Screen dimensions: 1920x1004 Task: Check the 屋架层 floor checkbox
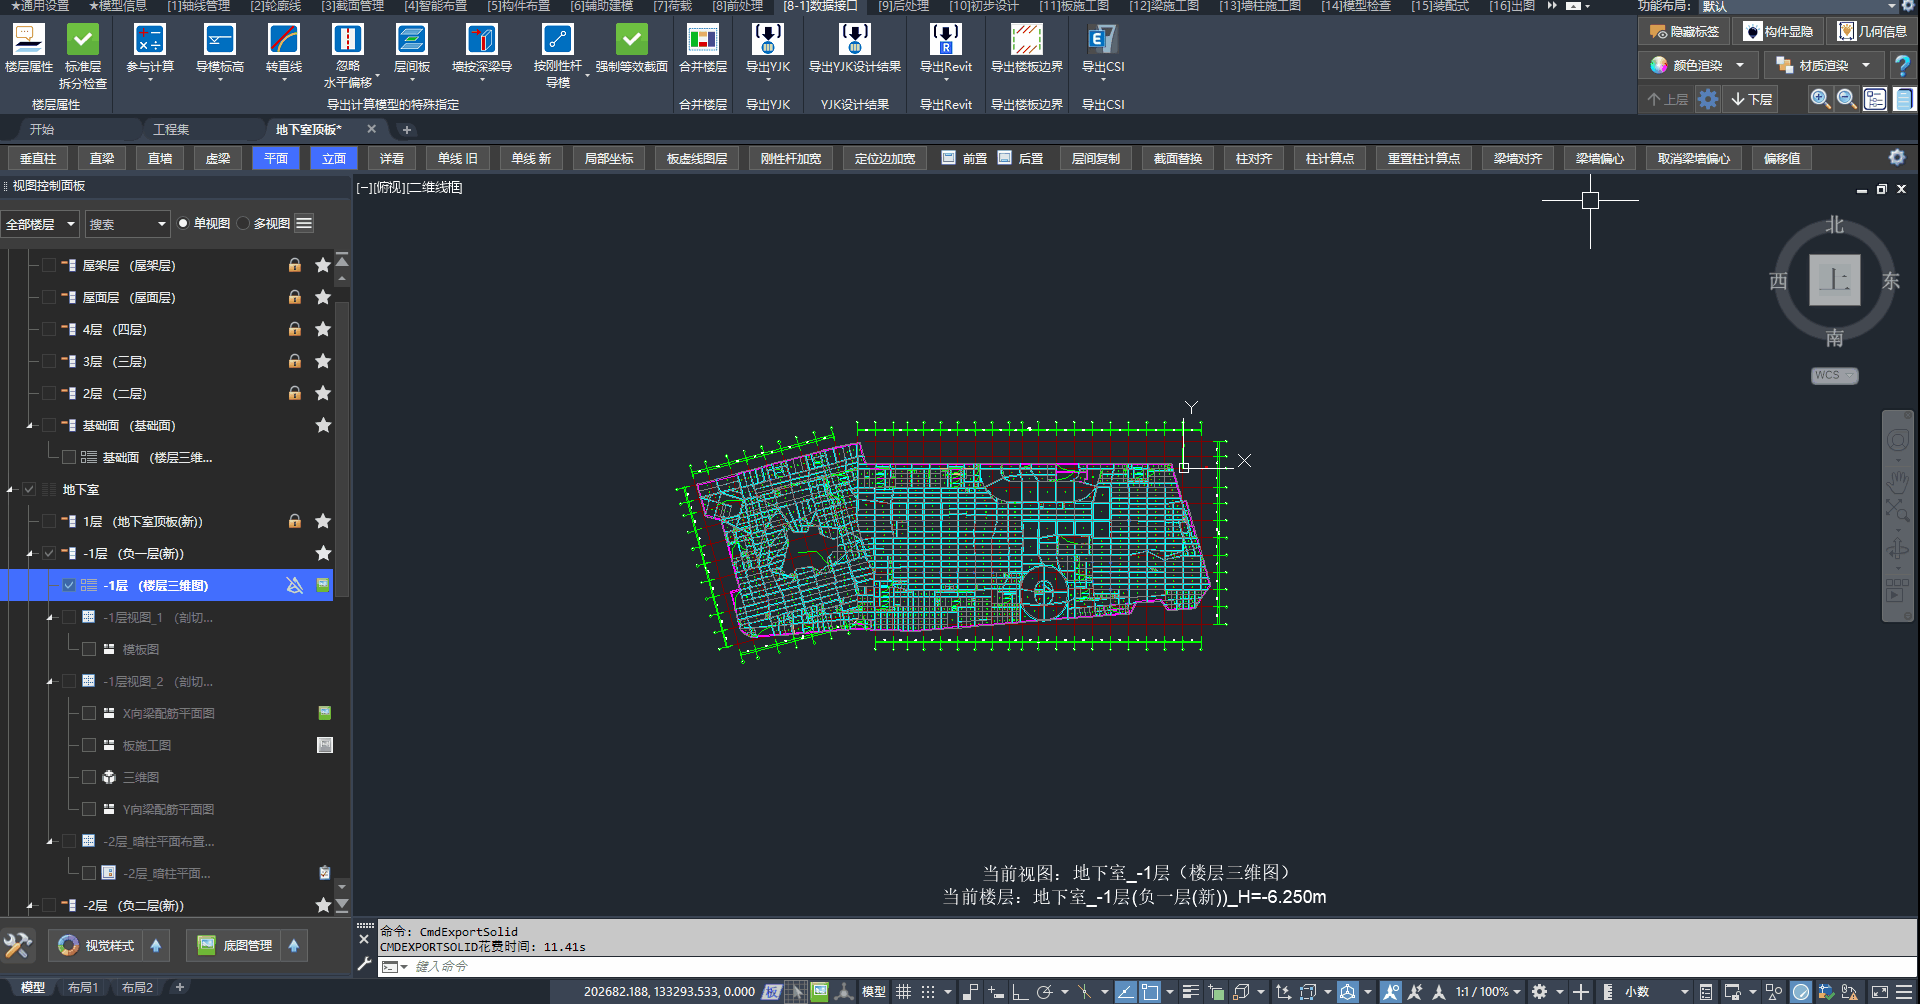click(48, 265)
